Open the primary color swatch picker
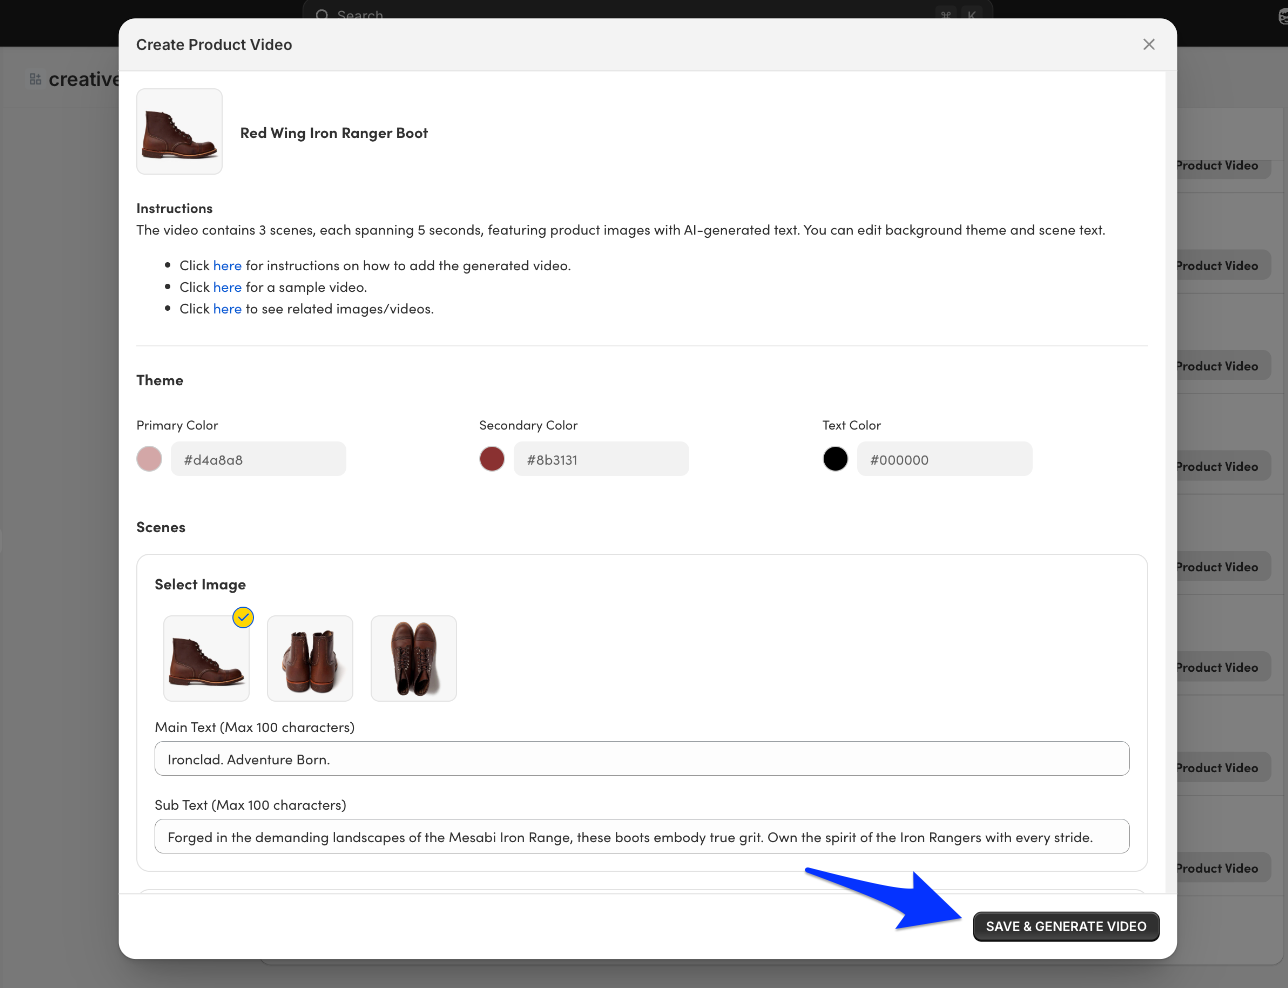The image size is (1288, 988). click(x=149, y=459)
